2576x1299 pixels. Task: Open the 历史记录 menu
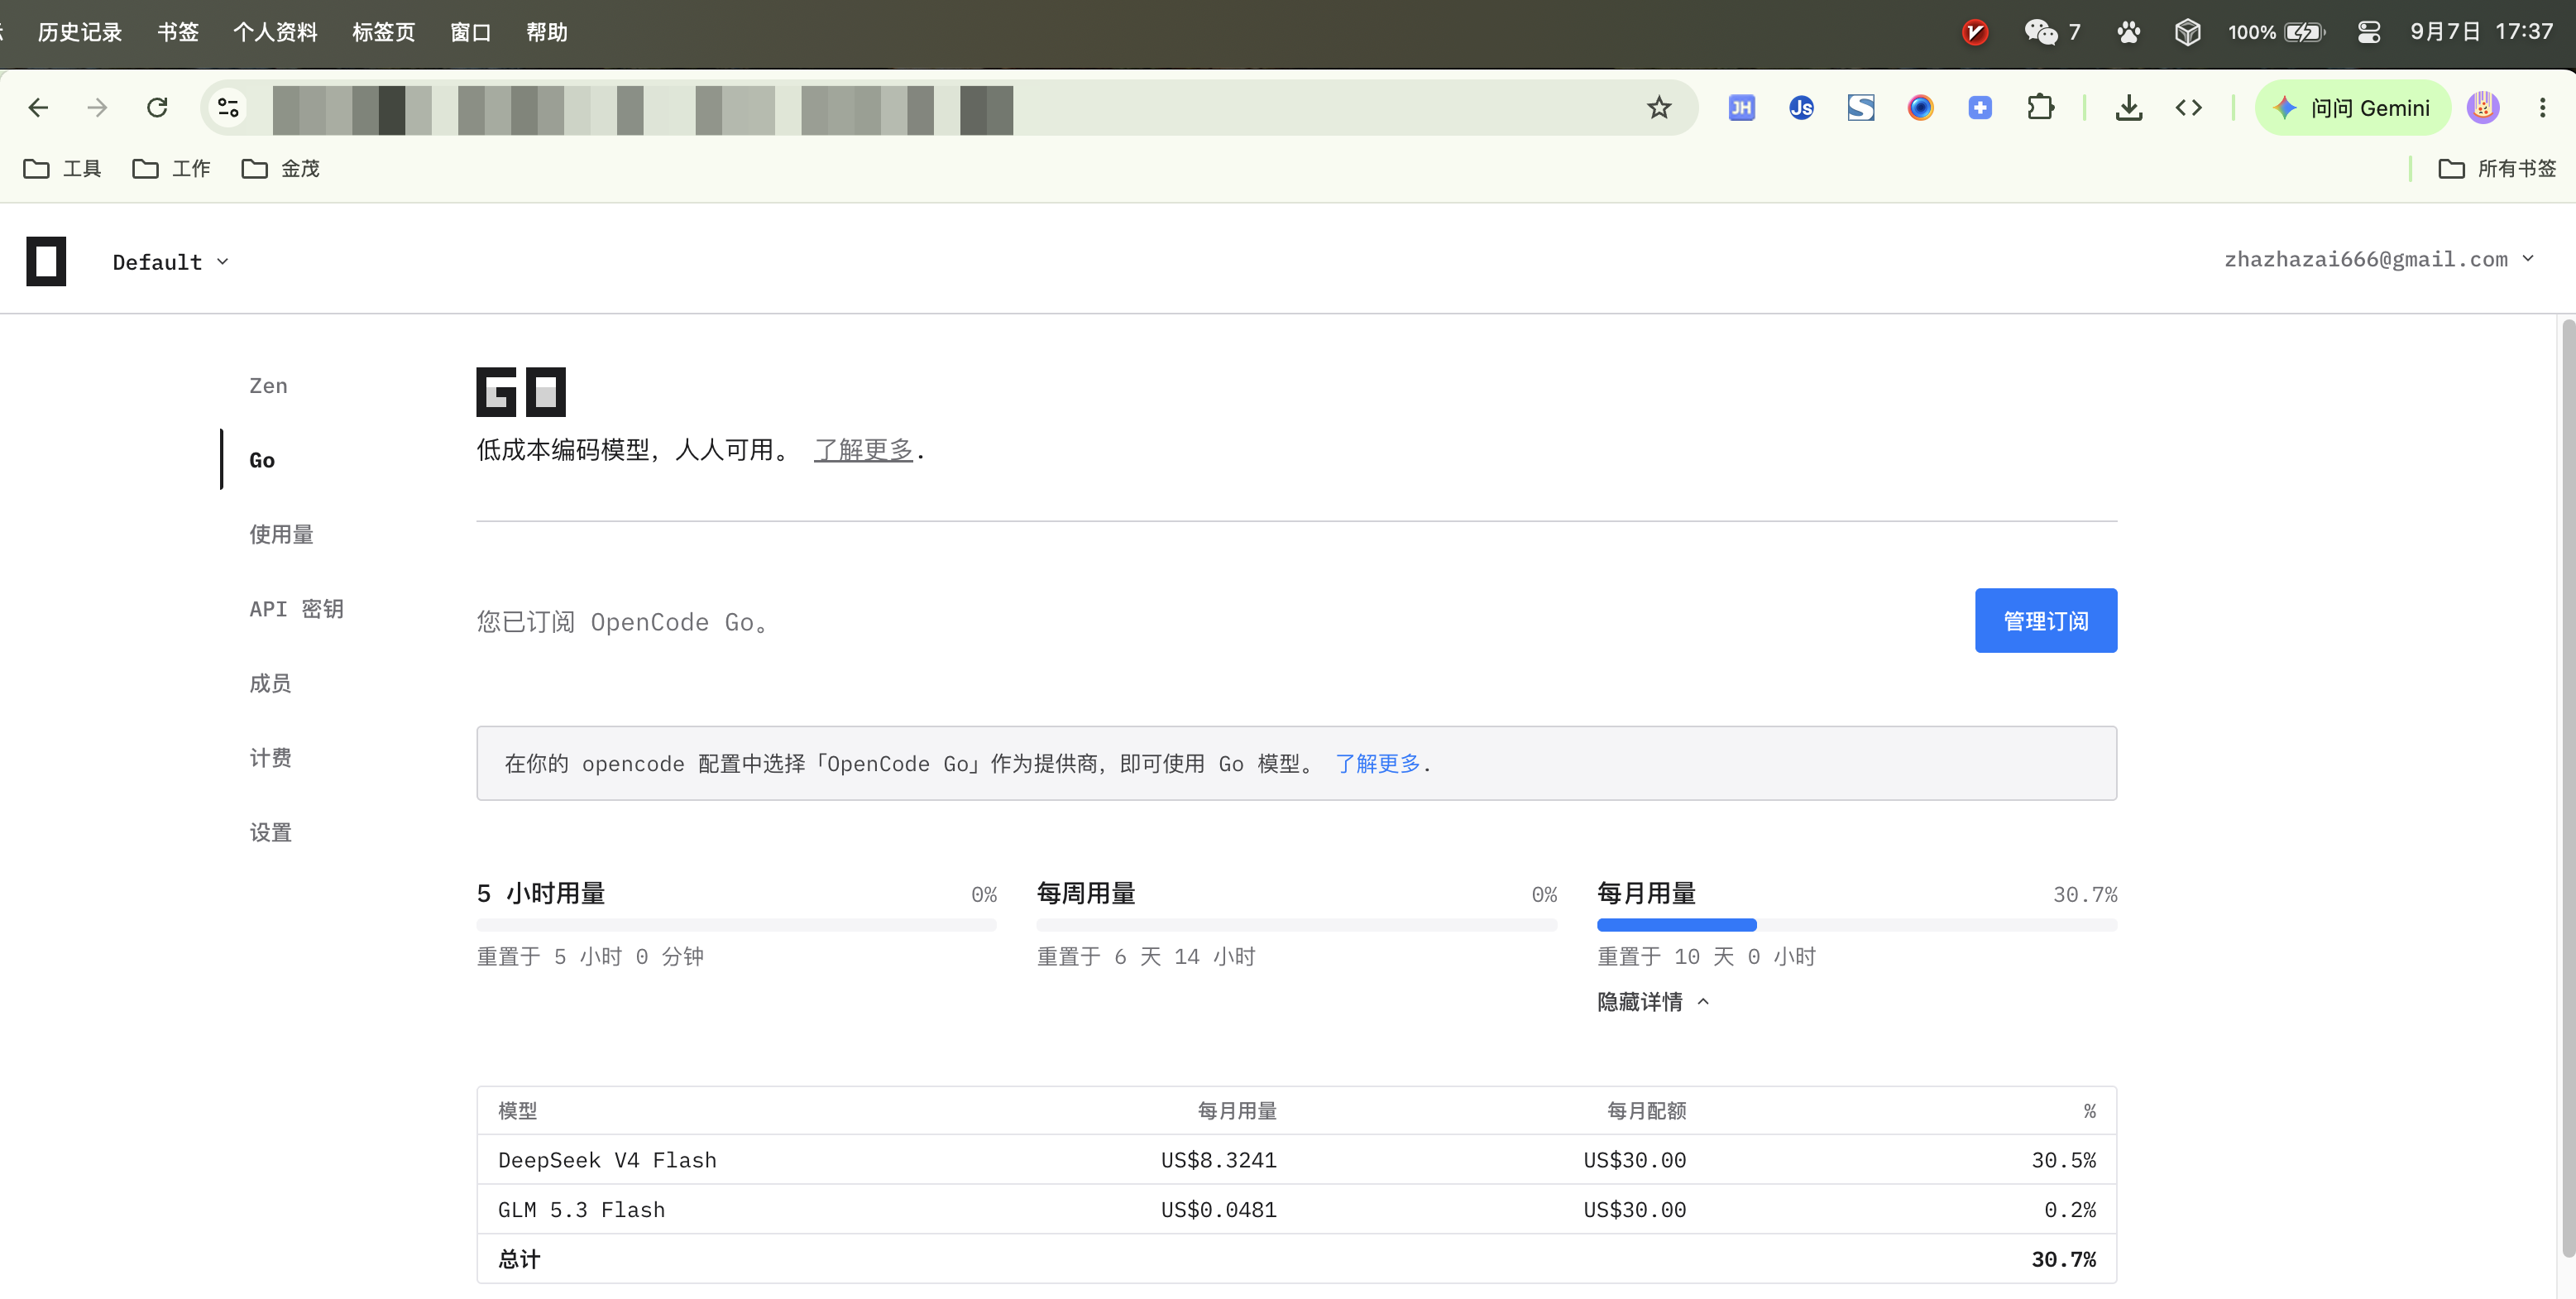(x=80, y=32)
